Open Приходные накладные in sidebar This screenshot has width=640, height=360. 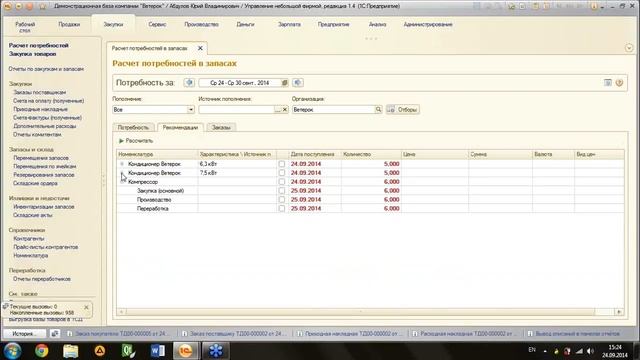(40, 109)
